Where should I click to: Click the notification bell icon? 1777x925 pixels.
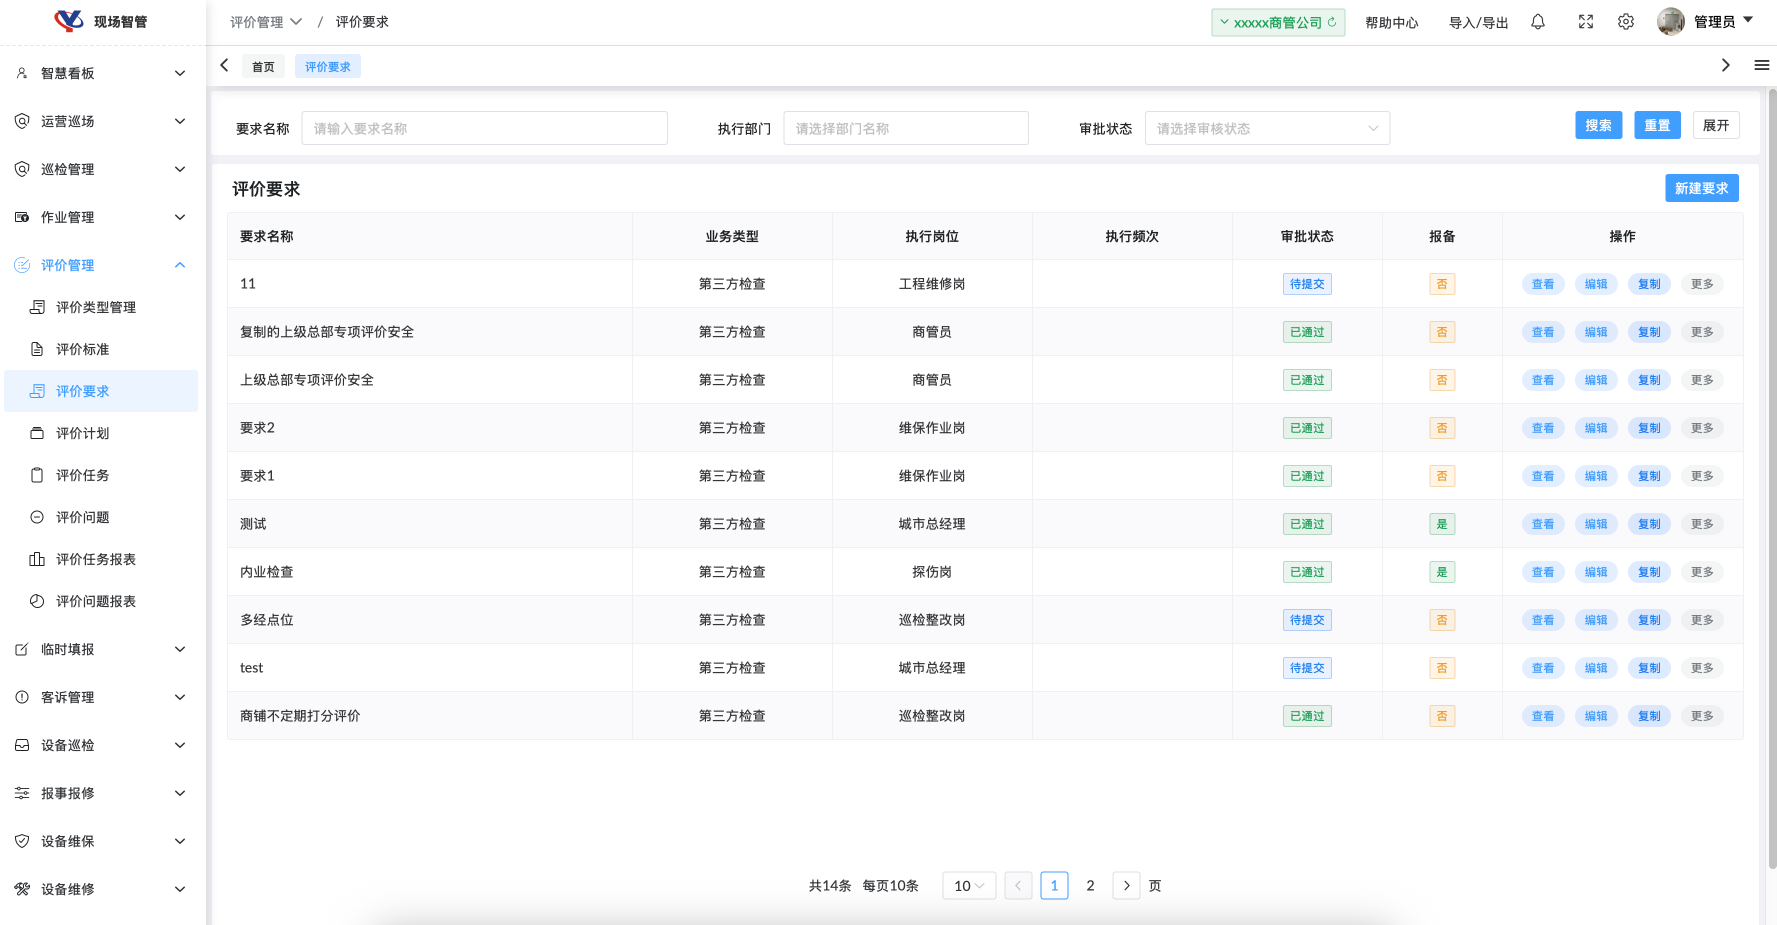[1538, 22]
